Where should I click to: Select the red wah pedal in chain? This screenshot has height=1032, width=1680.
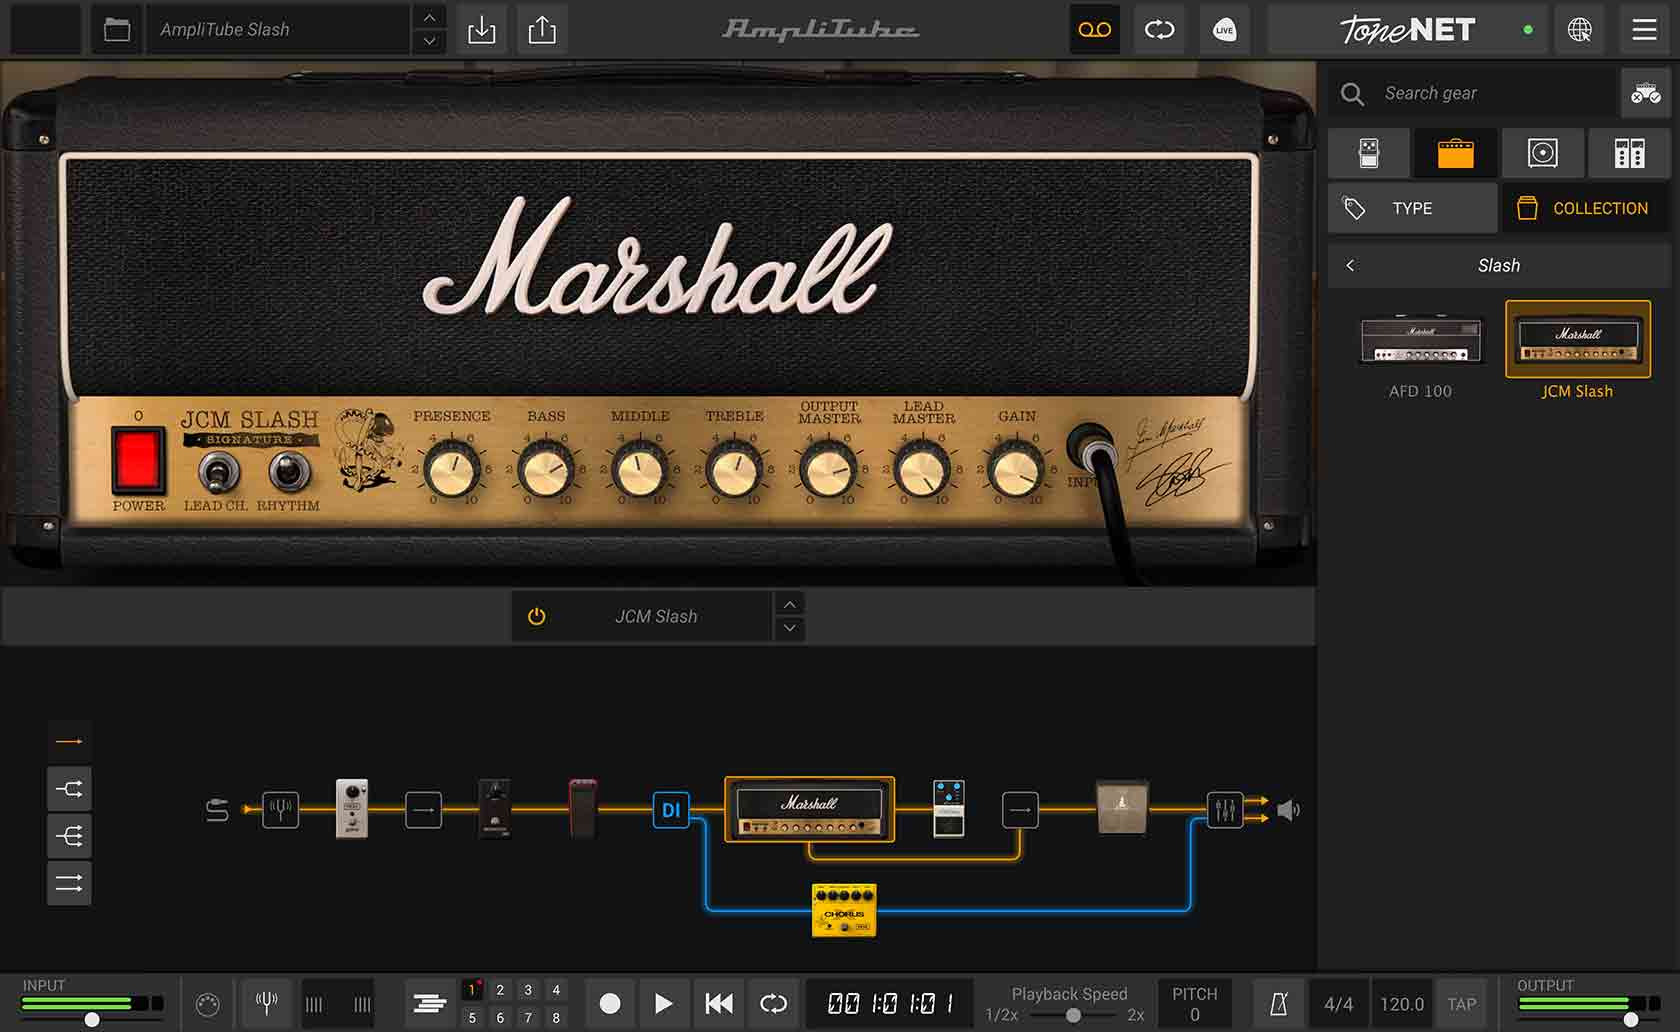pos(583,807)
